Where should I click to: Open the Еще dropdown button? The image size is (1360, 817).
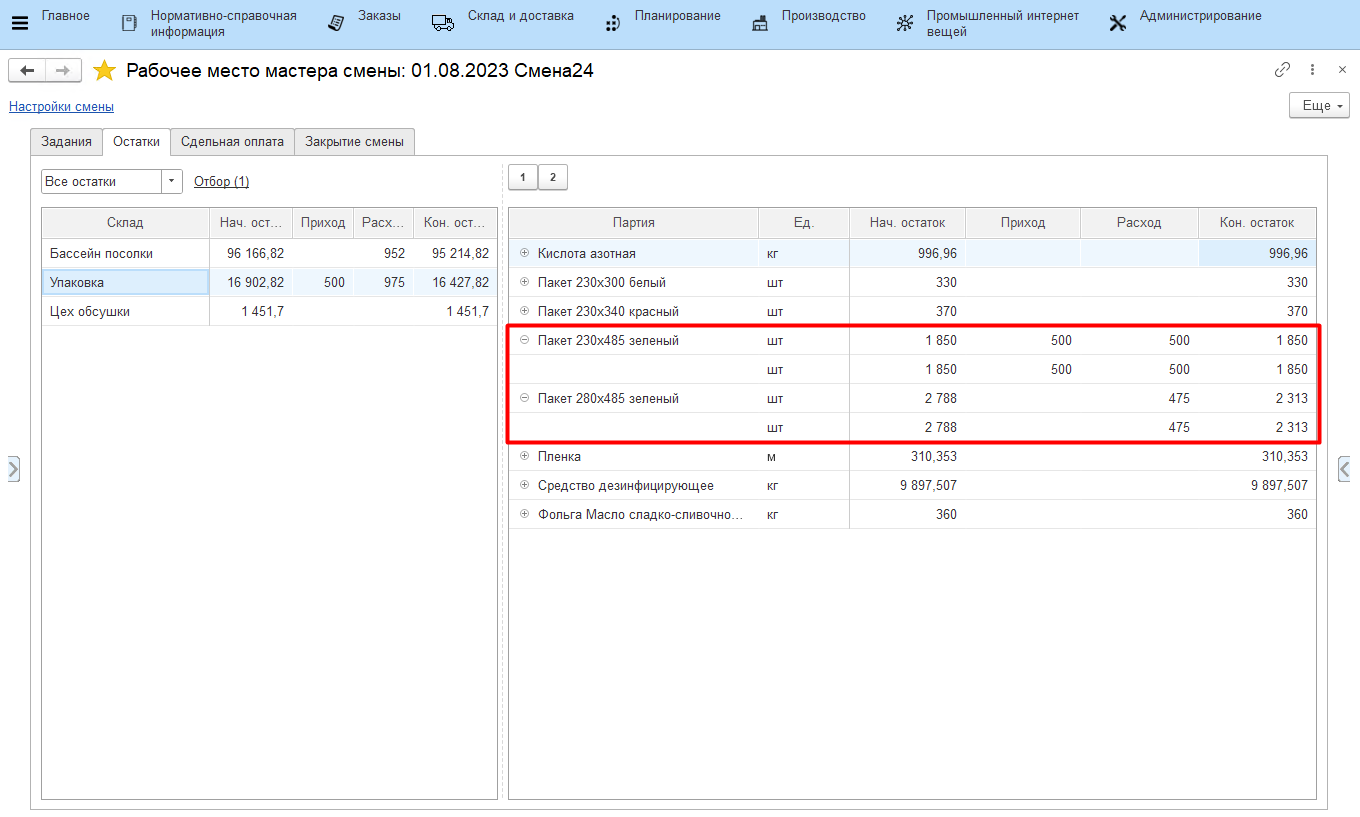(1319, 106)
